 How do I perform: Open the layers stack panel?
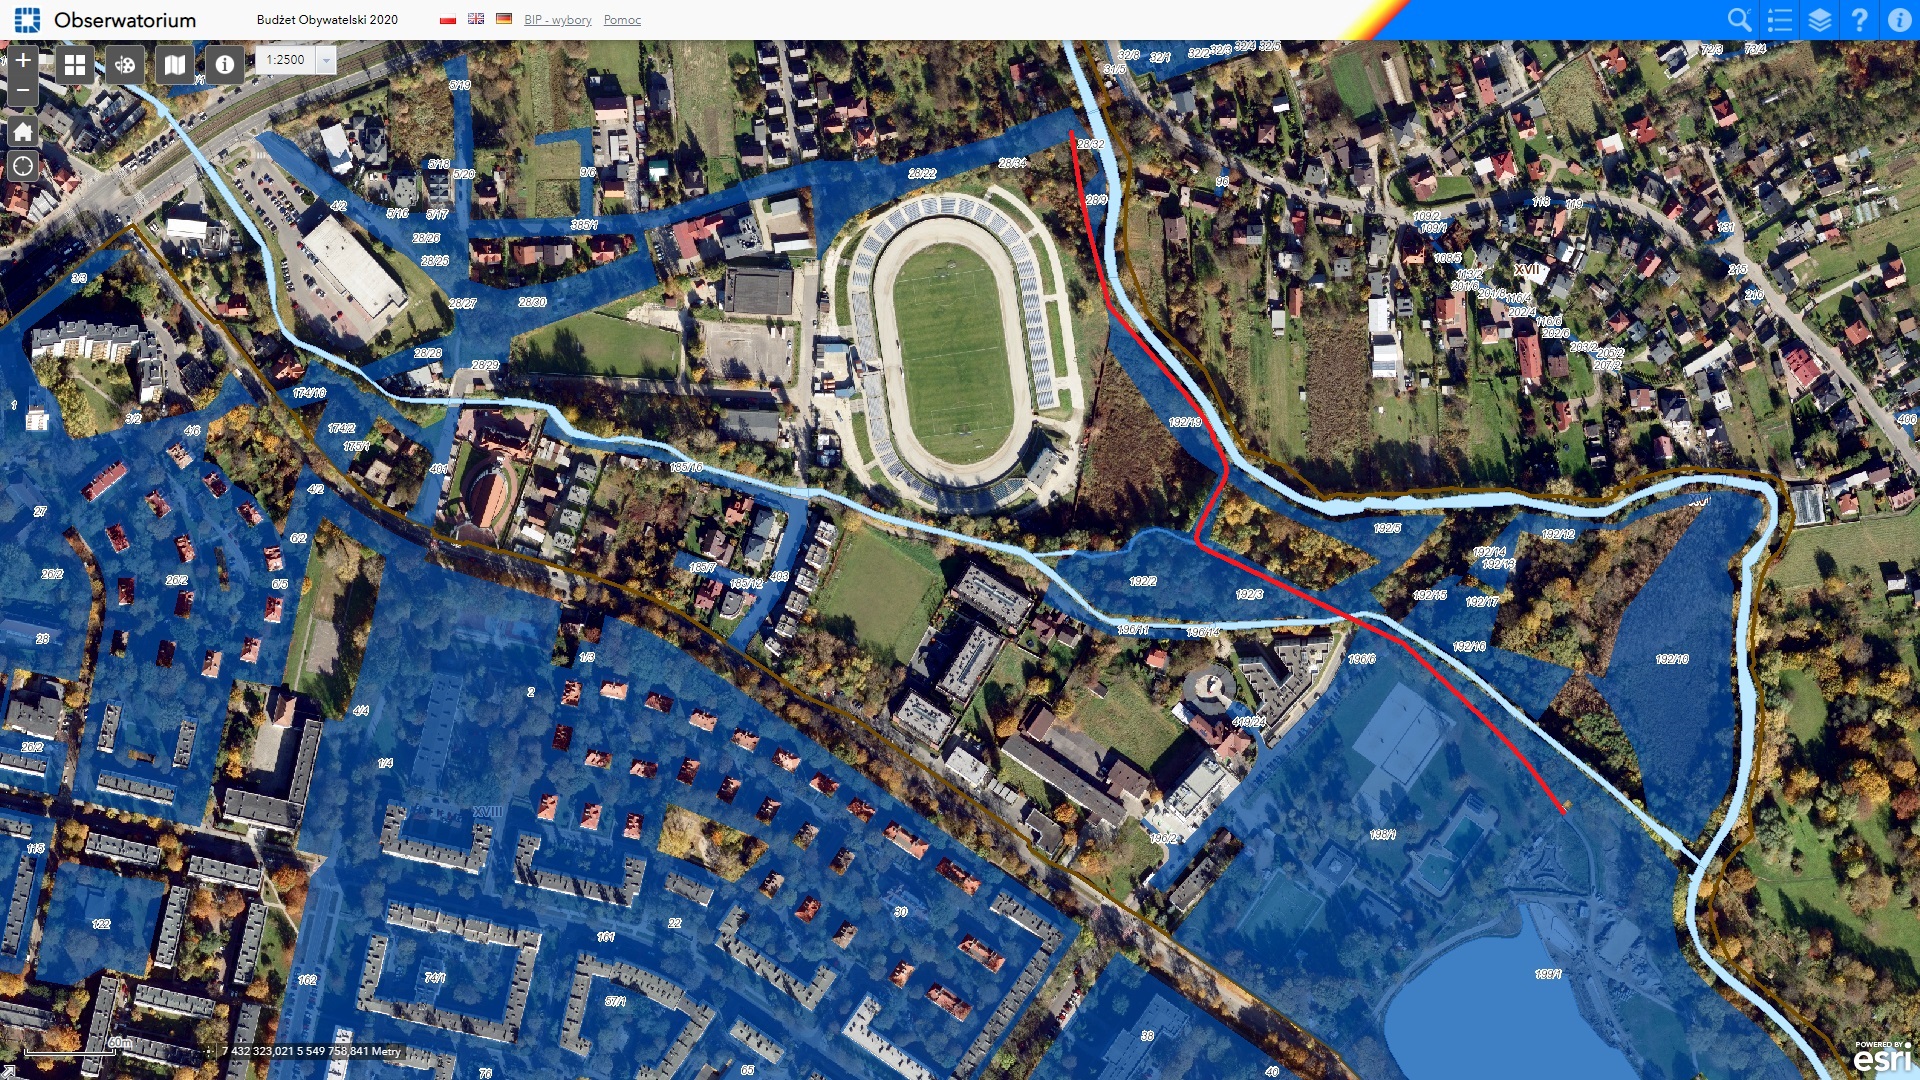pyautogui.click(x=1820, y=20)
